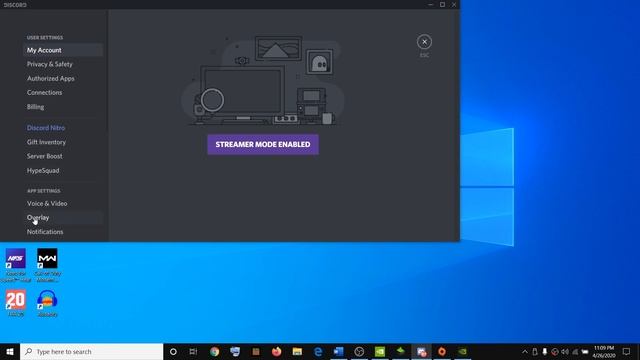Image resolution: width=640 pixels, height=360 pixels.
Task: Expand hidden system tray icons chevron
Action: (524, 351)
